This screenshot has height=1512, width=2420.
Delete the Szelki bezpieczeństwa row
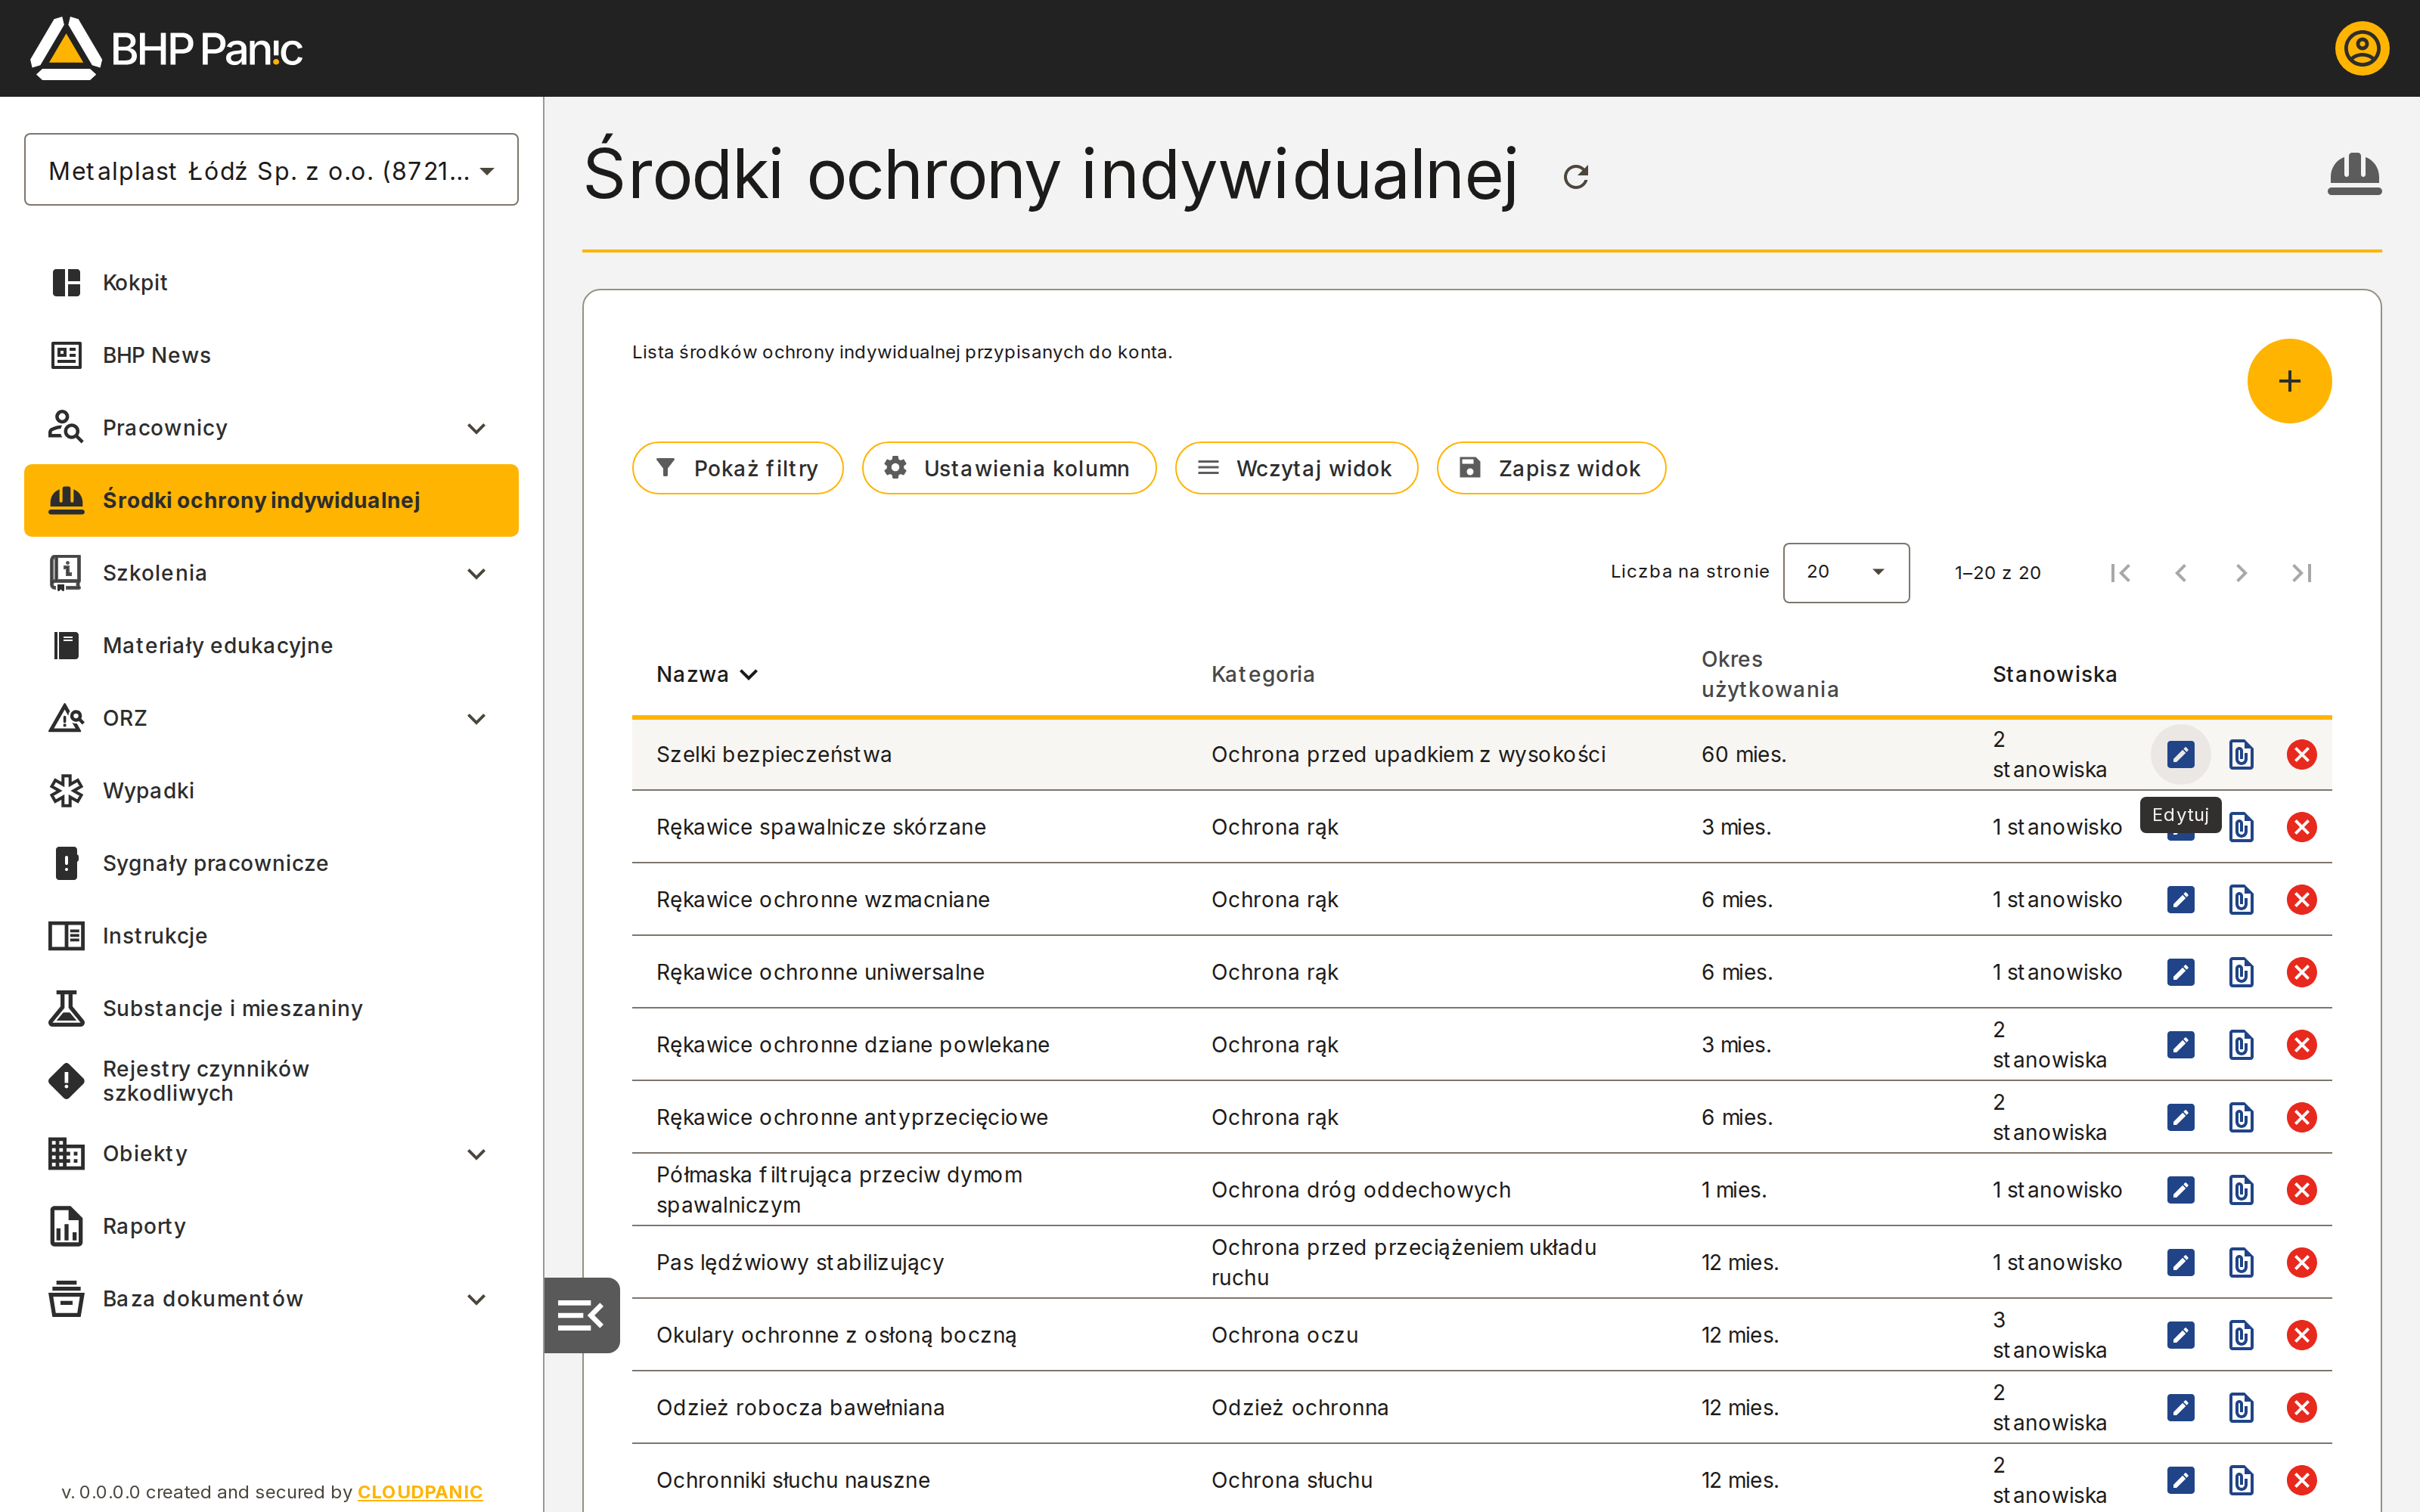[x=2301, y=754]
